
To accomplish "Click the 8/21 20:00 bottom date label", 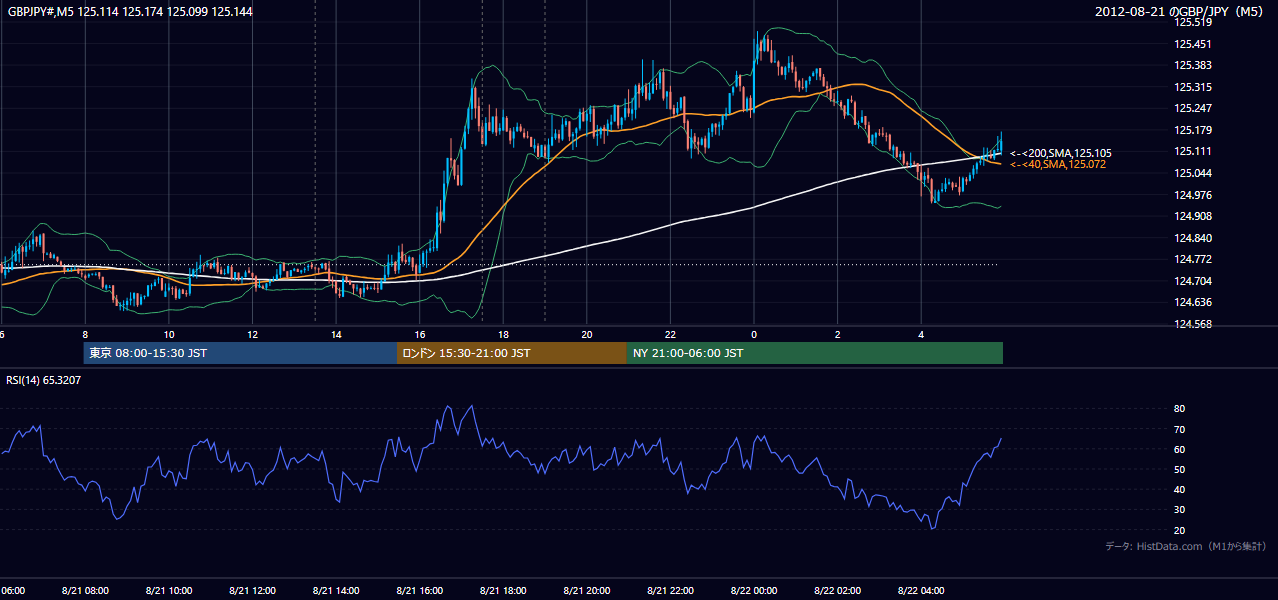I will click(587, 590).
